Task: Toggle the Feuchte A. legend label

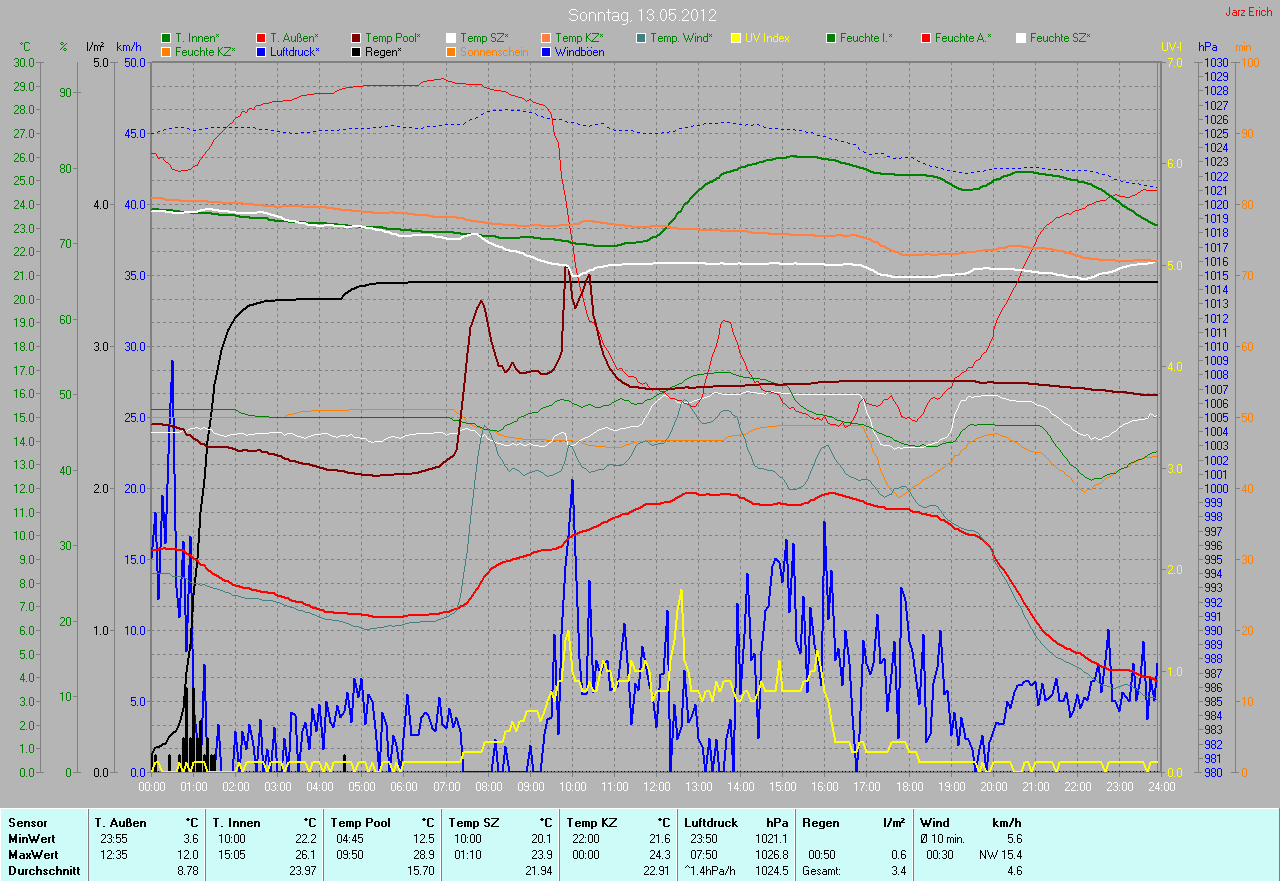Action: pos(964,38)
